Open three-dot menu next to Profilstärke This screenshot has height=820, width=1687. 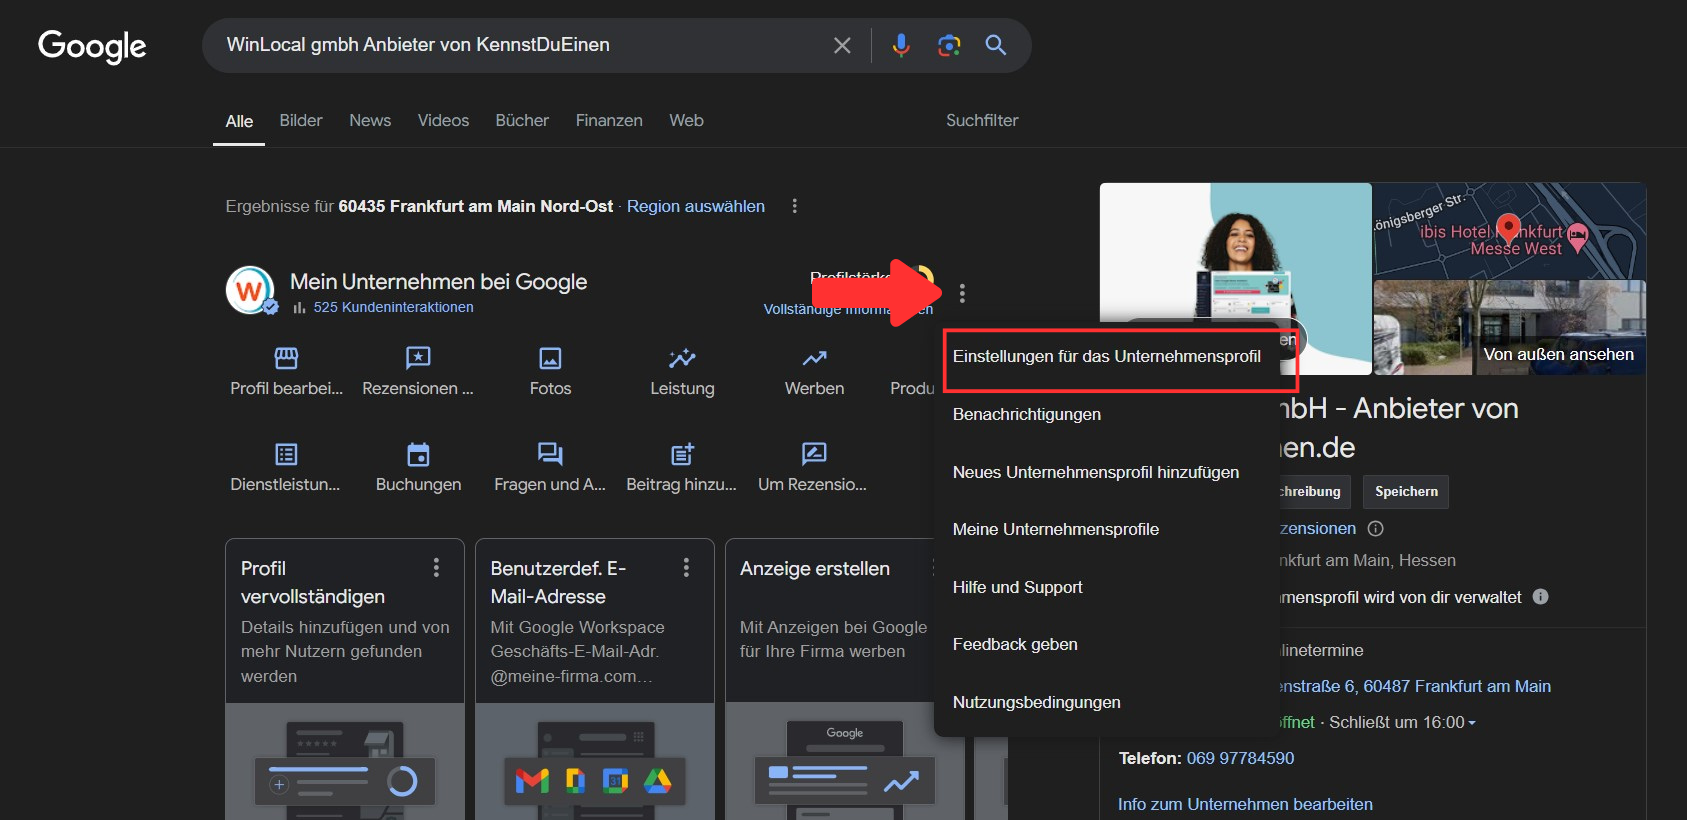pyautogui.click(x=962, y=293)
